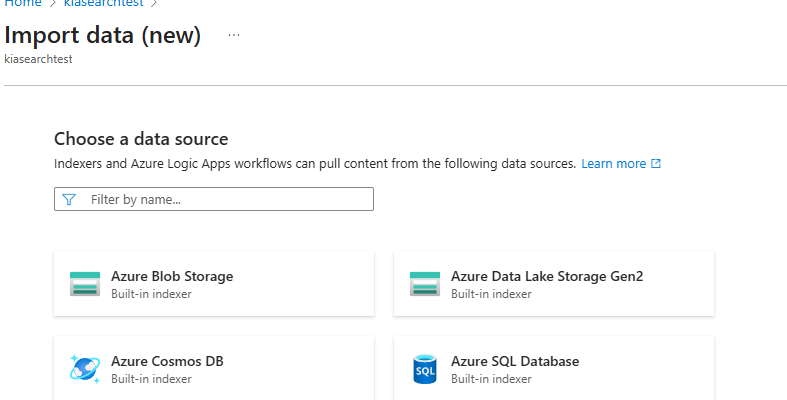
Task: Open the Learn more link
Action: click(x=613, y=164)
